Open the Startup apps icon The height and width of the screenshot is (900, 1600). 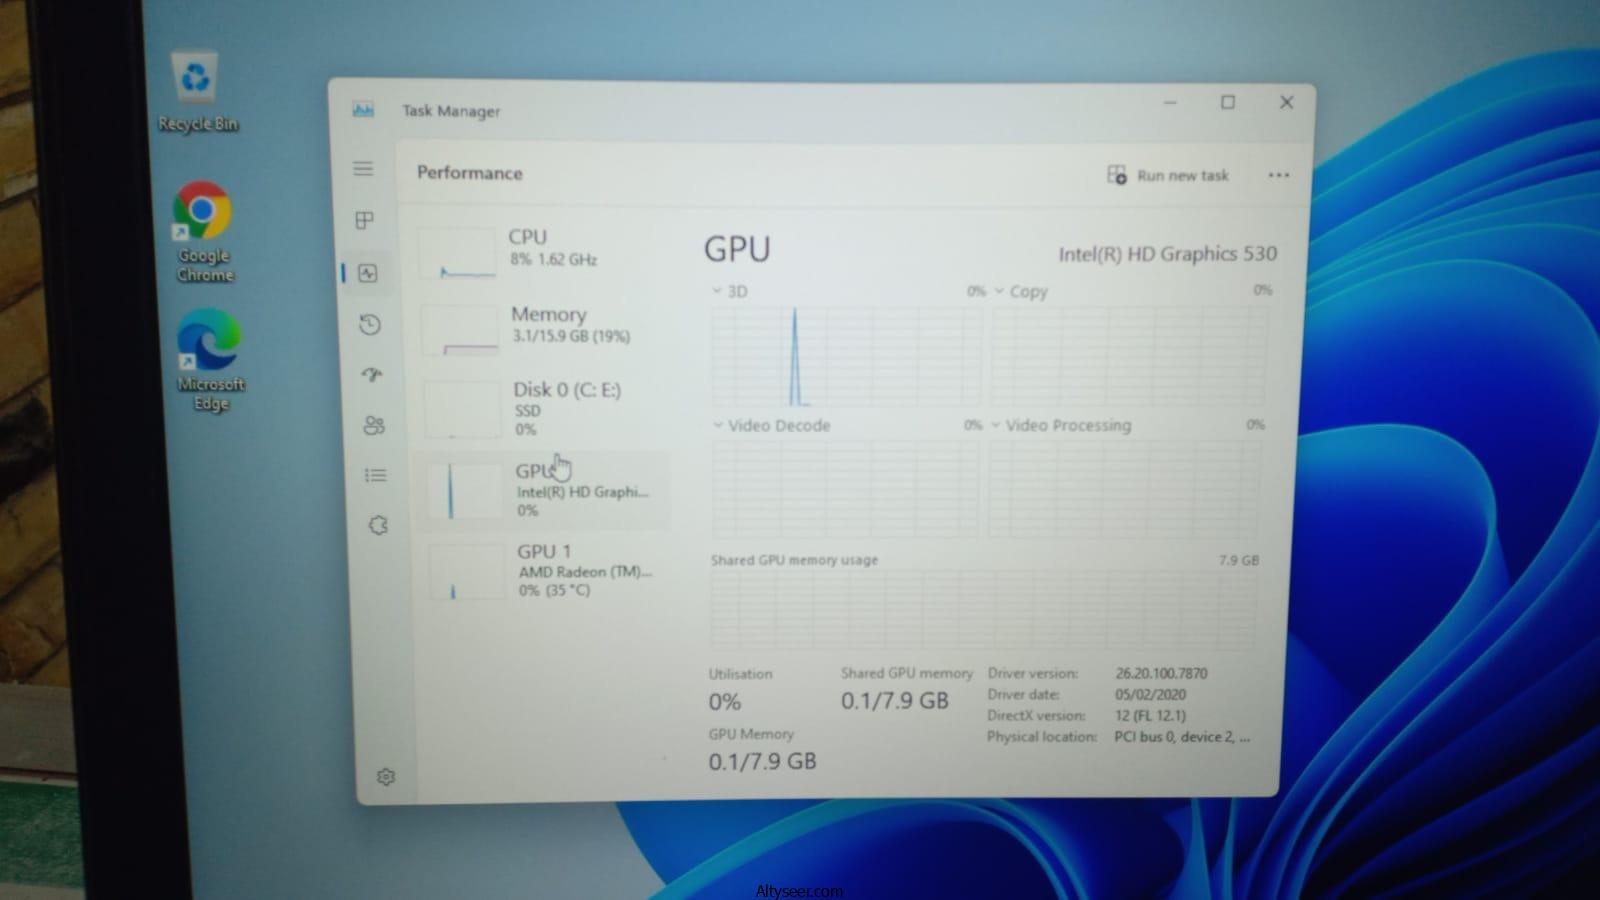372,375
